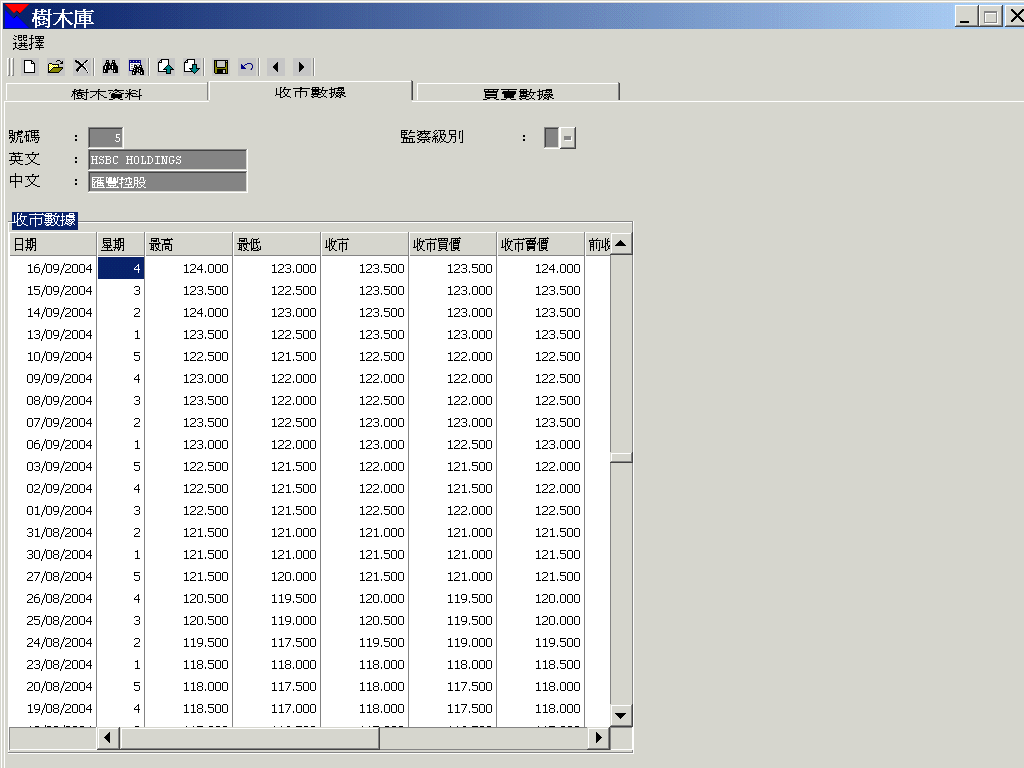Select the date cell 20/08/2004

(53, 686)
